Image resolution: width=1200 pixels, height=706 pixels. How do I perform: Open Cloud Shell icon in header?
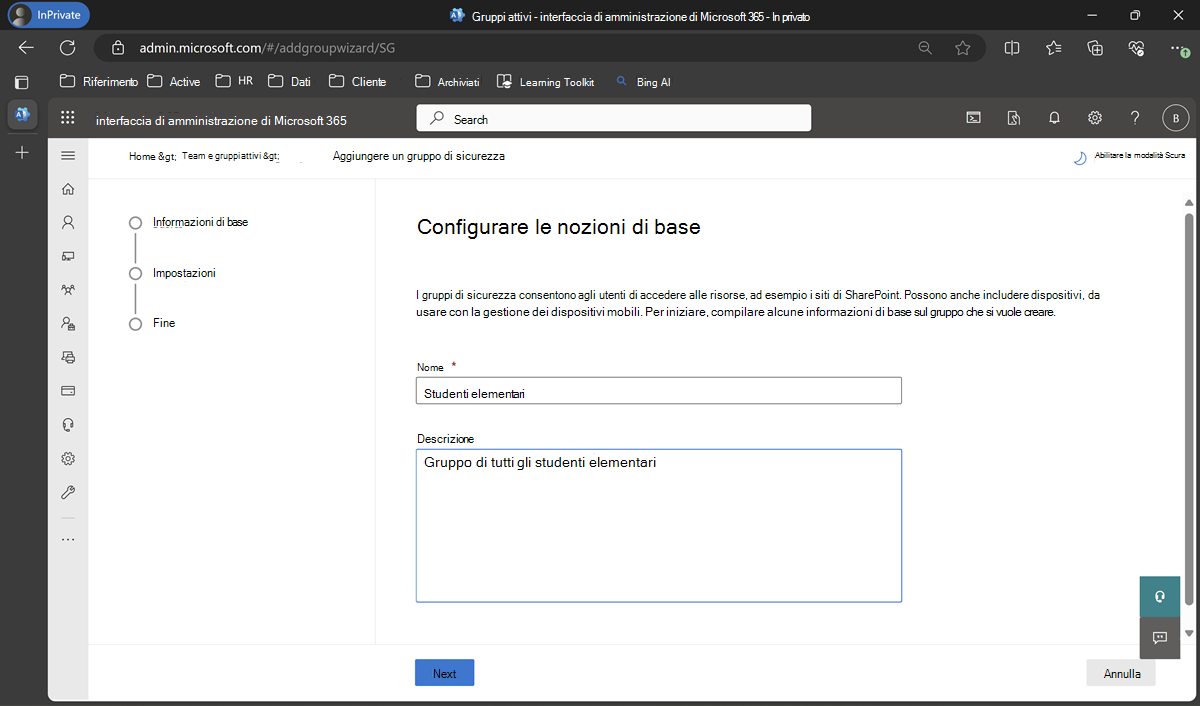click(x=973, y=118)
